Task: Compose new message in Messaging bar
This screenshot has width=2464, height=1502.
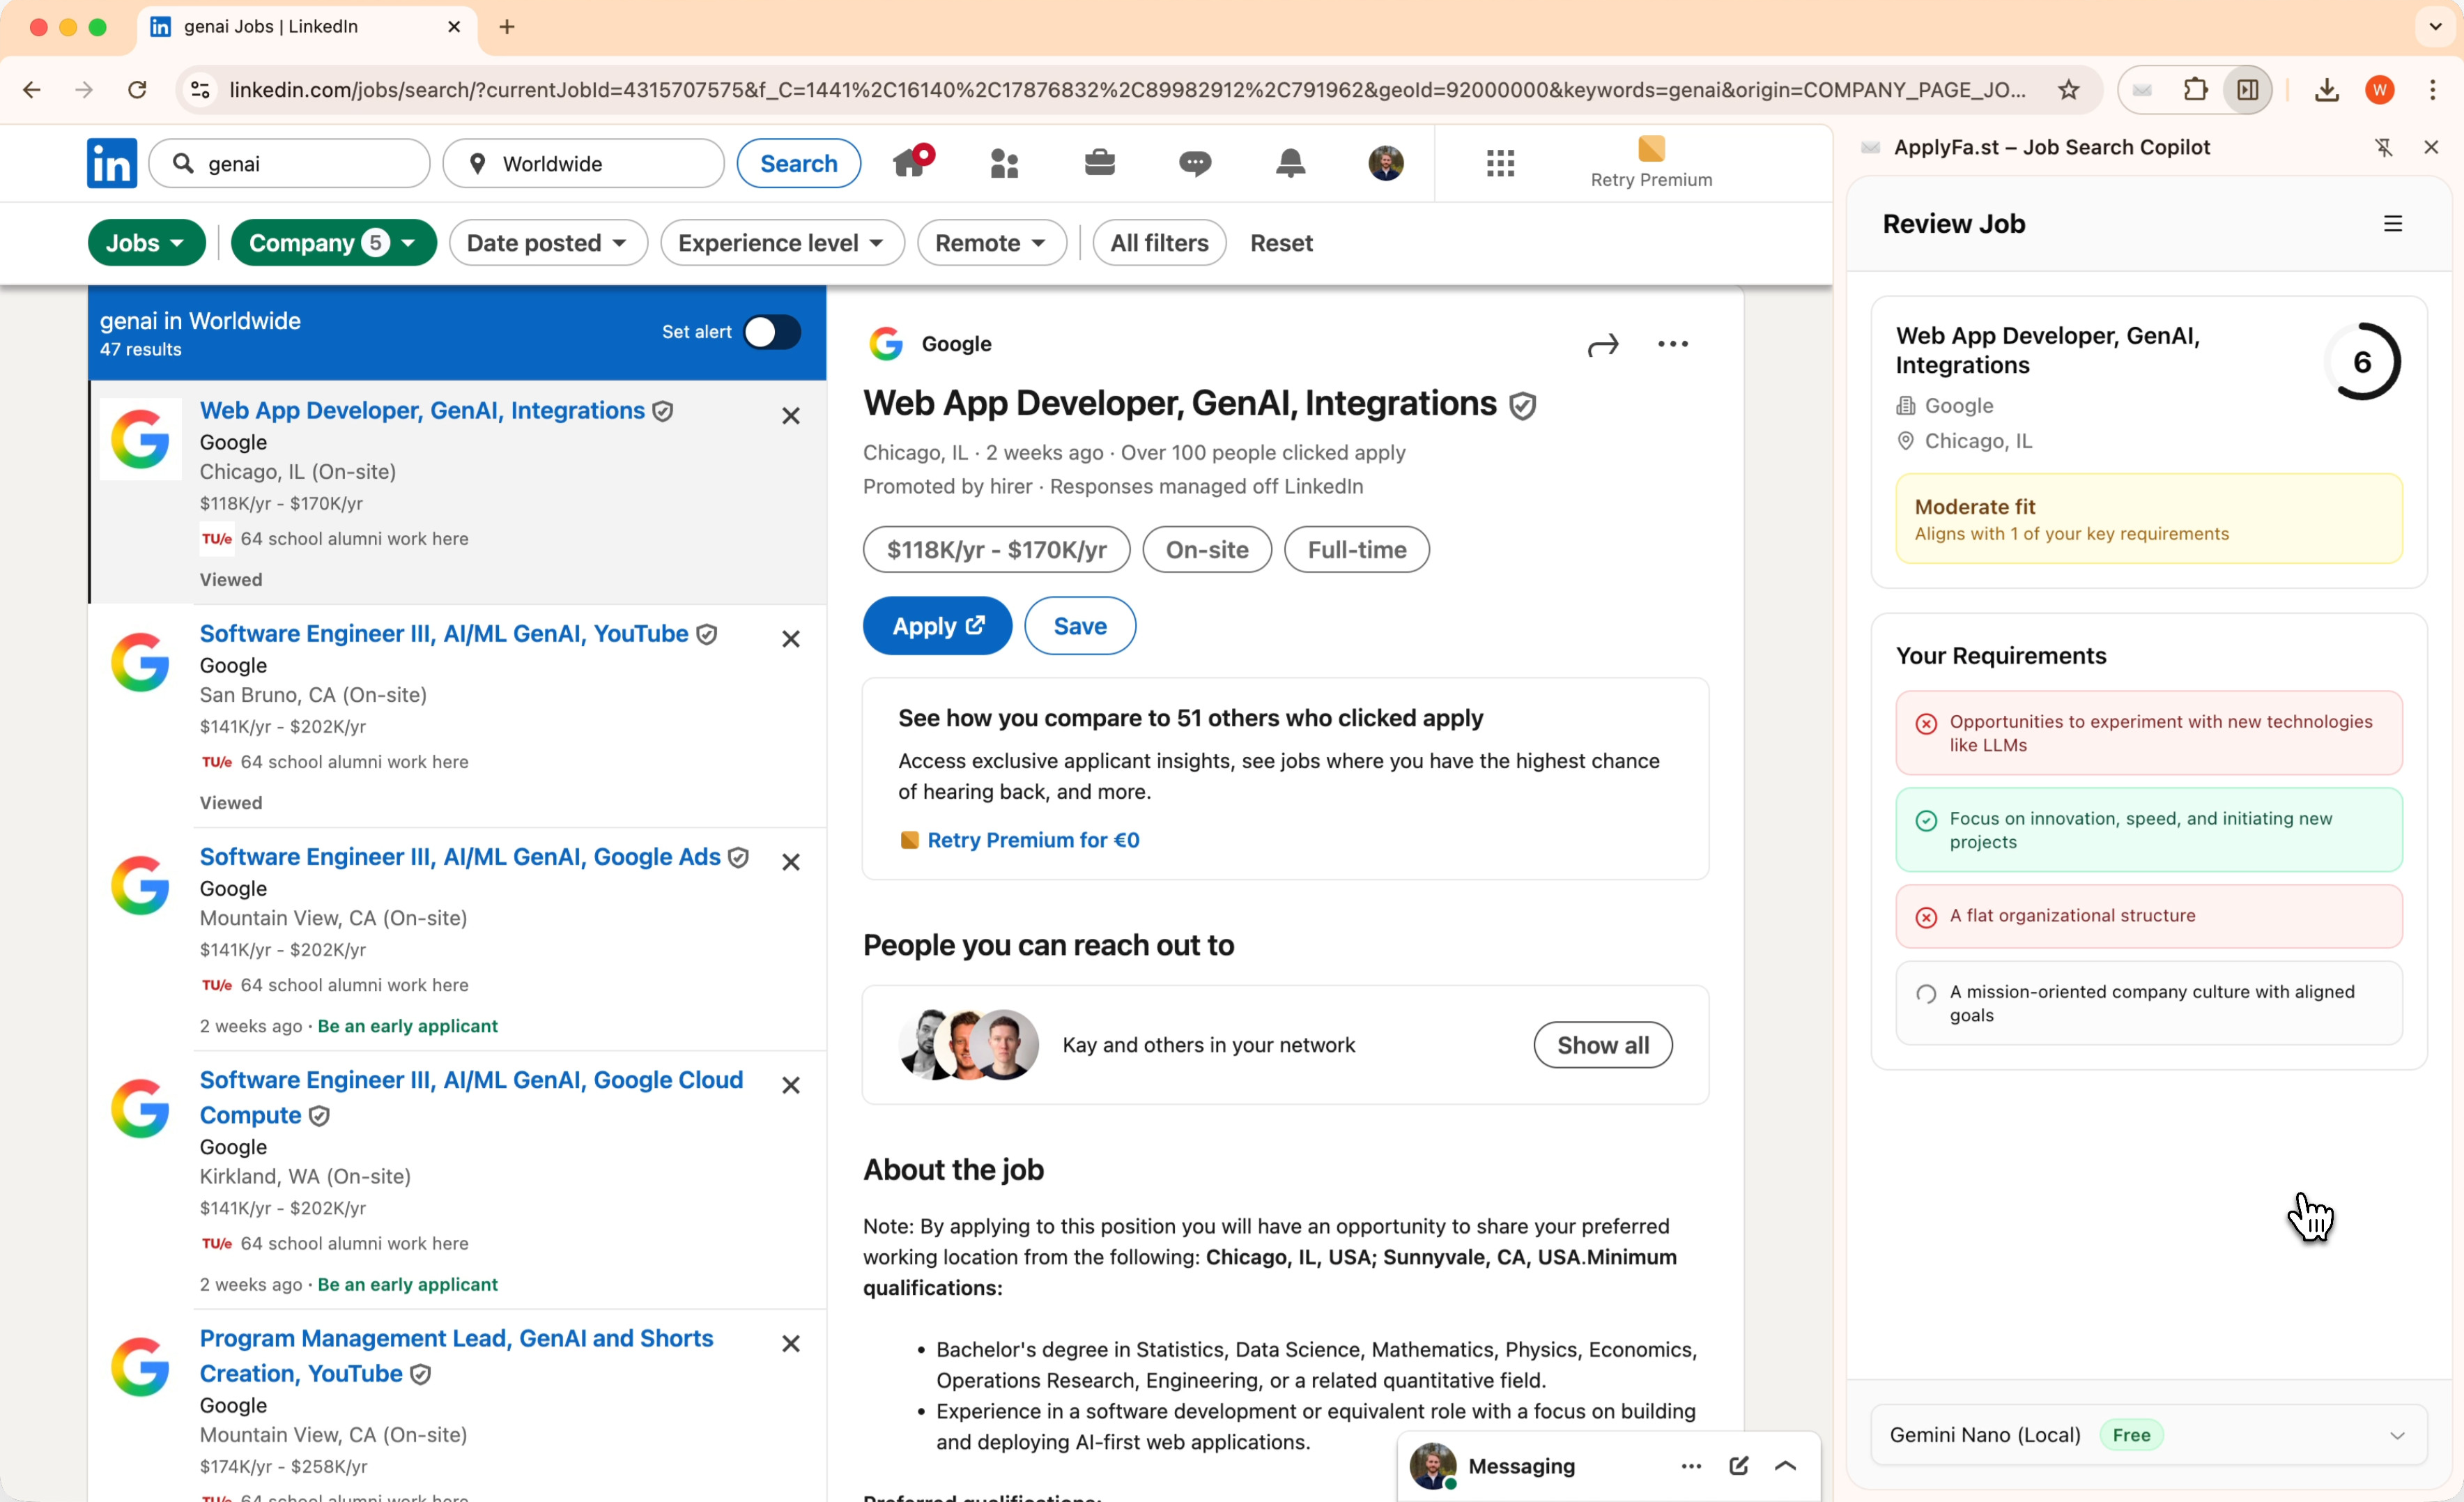Action: tap(1738, 1466)
